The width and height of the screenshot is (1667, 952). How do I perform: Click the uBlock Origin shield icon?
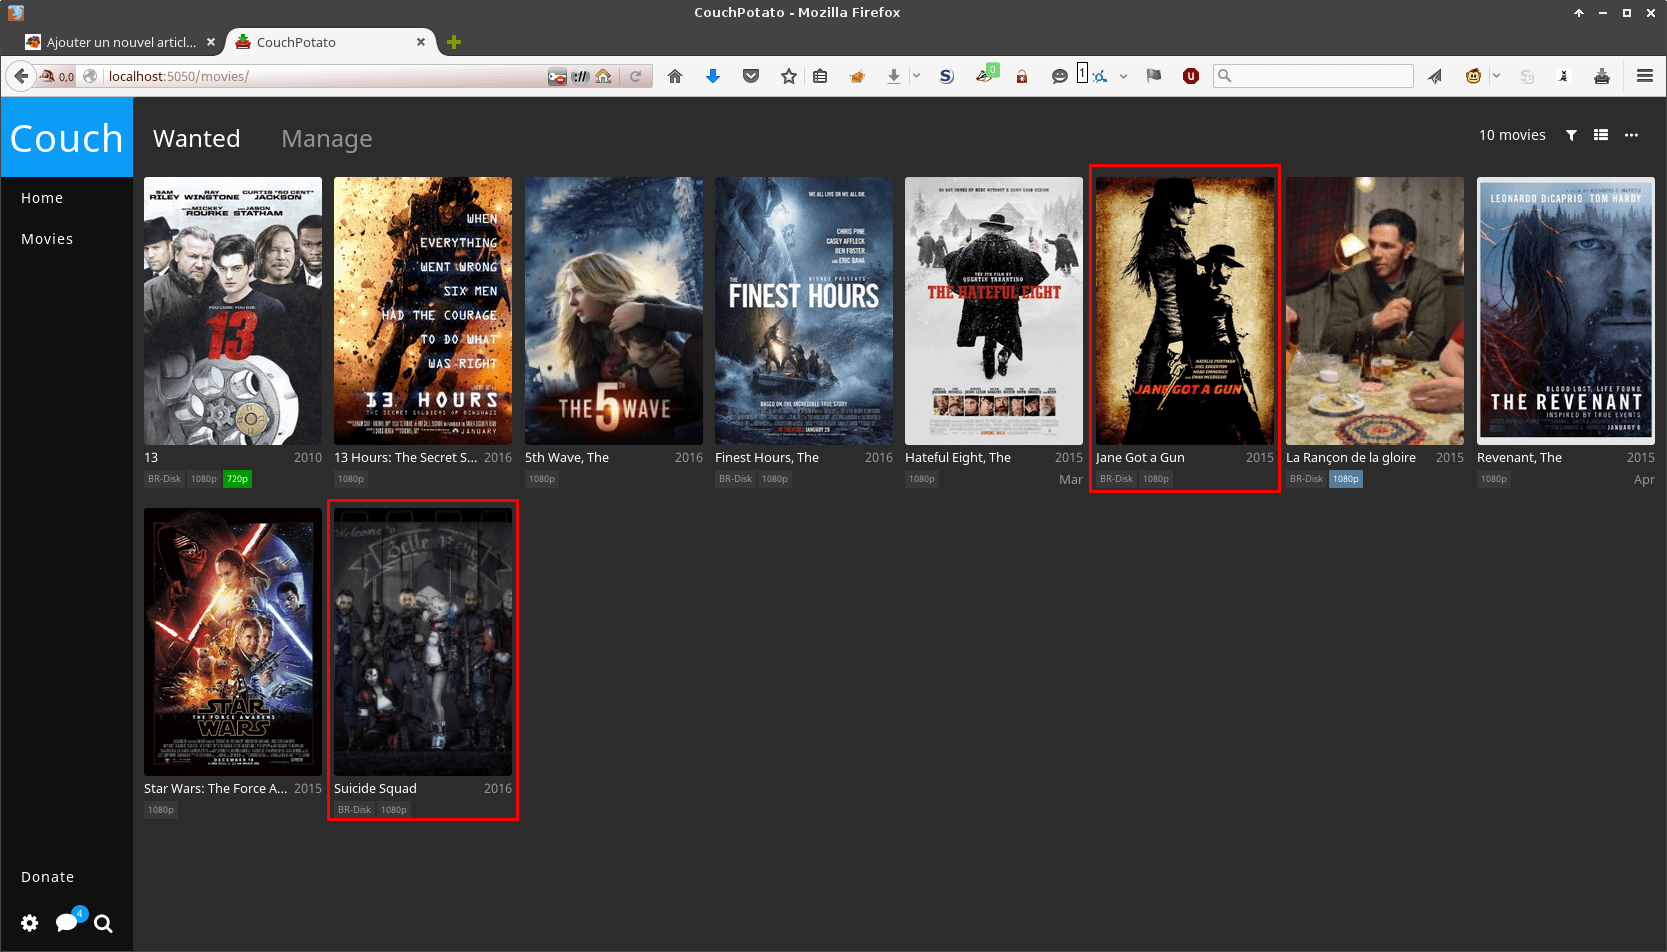coord(1191,76)
